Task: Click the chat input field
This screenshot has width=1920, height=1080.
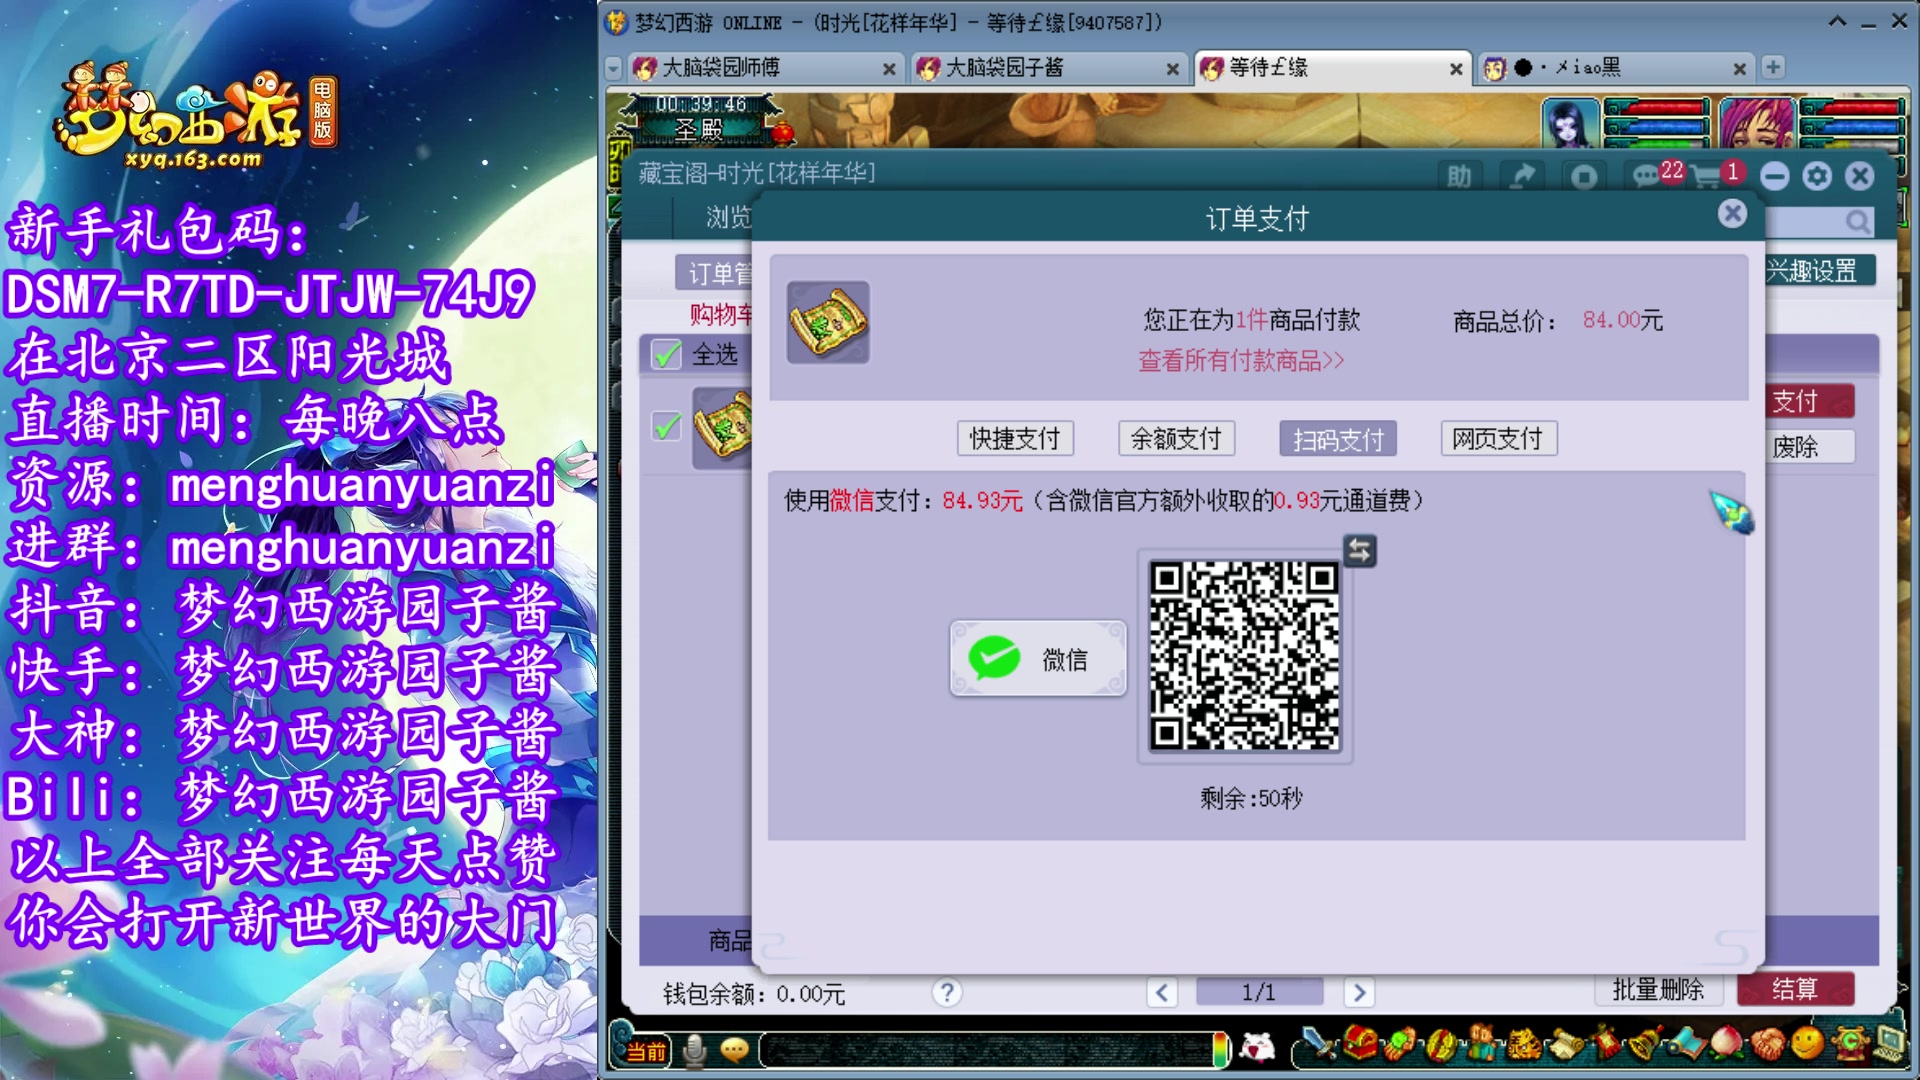Action: click(x=985, y=1050)
